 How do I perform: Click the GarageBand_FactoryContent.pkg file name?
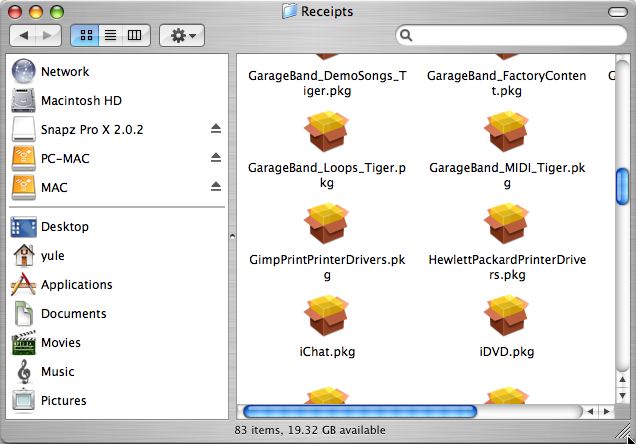[x=507, y=83]
